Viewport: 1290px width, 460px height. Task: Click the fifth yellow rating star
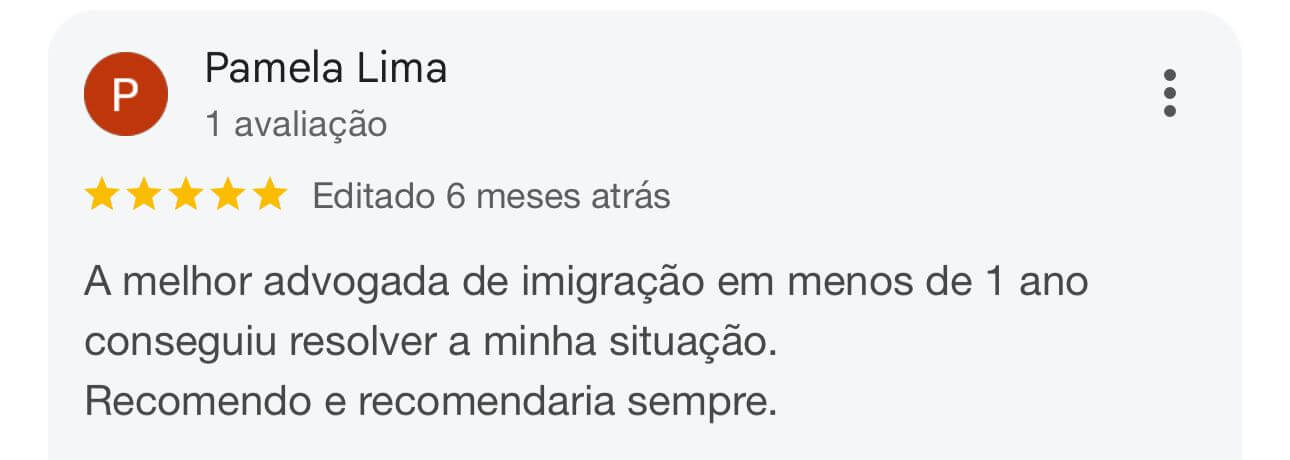[x=268, y=196]
